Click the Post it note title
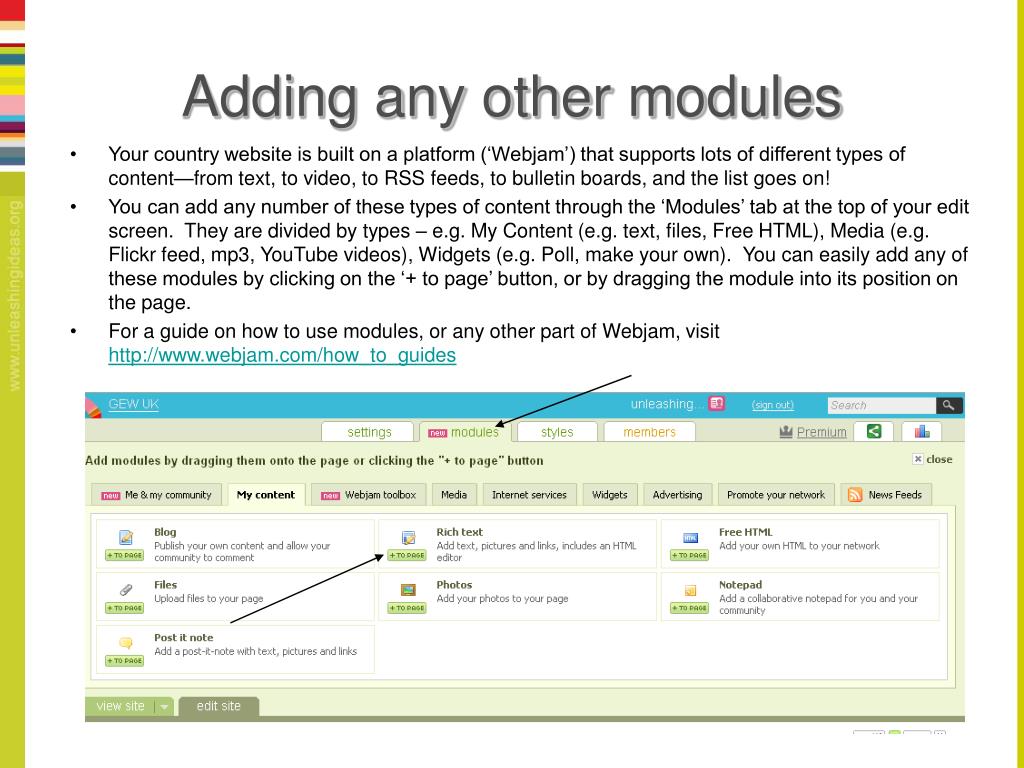The height and width of the screenshot is (768, 1024). (184, 638)
